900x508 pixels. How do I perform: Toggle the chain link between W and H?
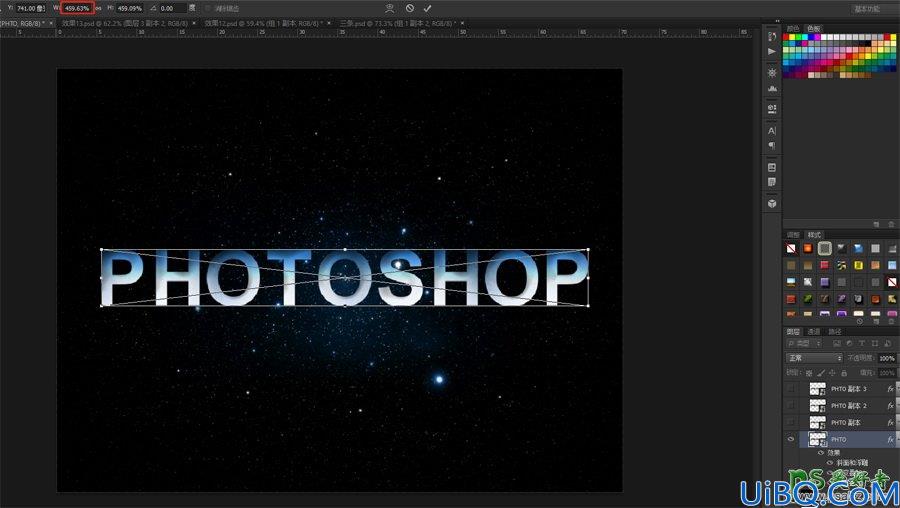click(x=98, y=8)
